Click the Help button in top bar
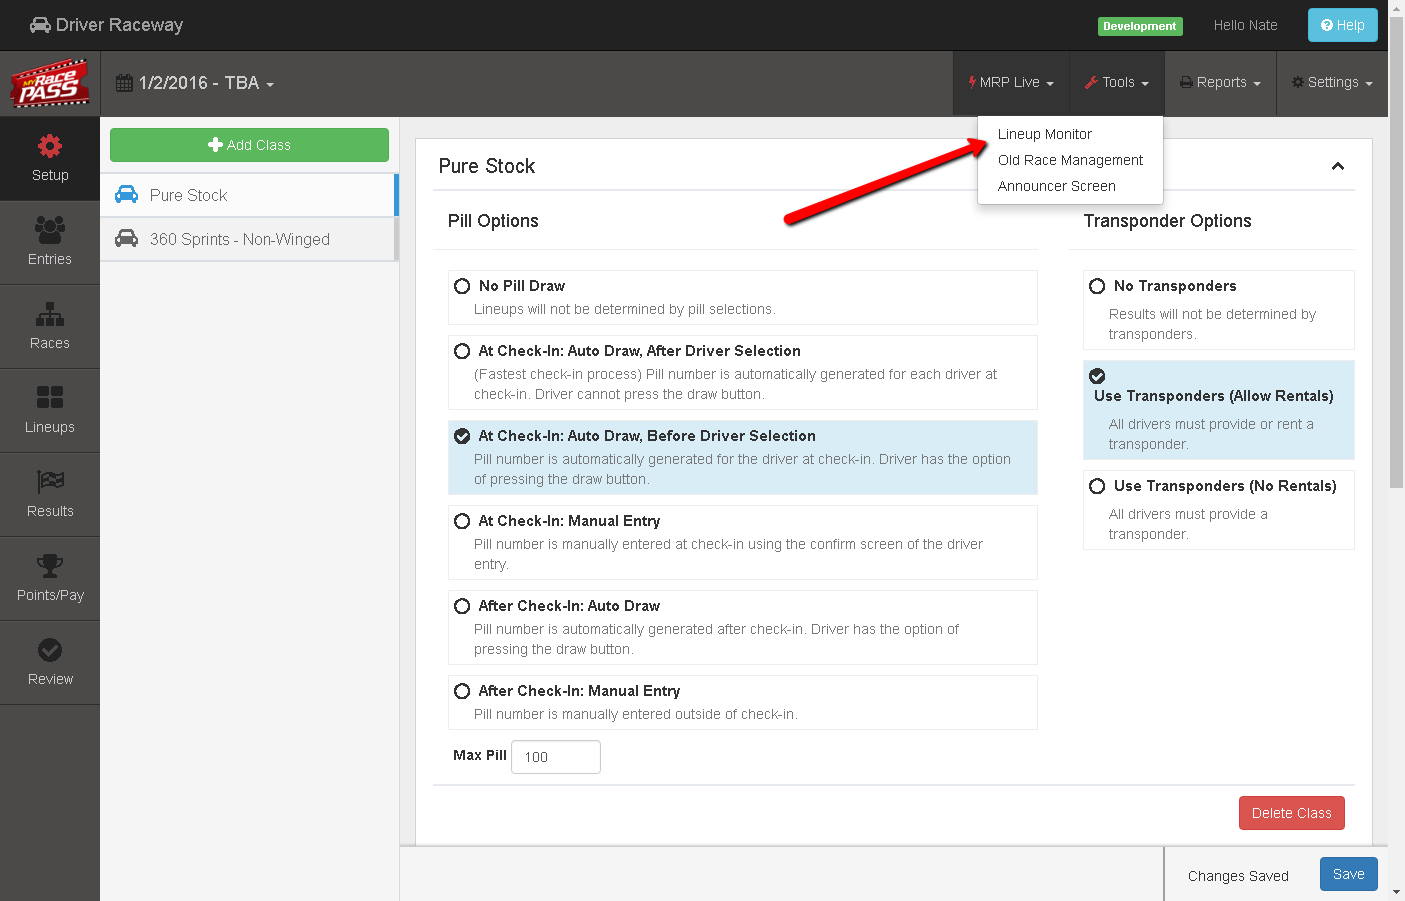The image size is (1405, 901). (x=1342, y=24)
